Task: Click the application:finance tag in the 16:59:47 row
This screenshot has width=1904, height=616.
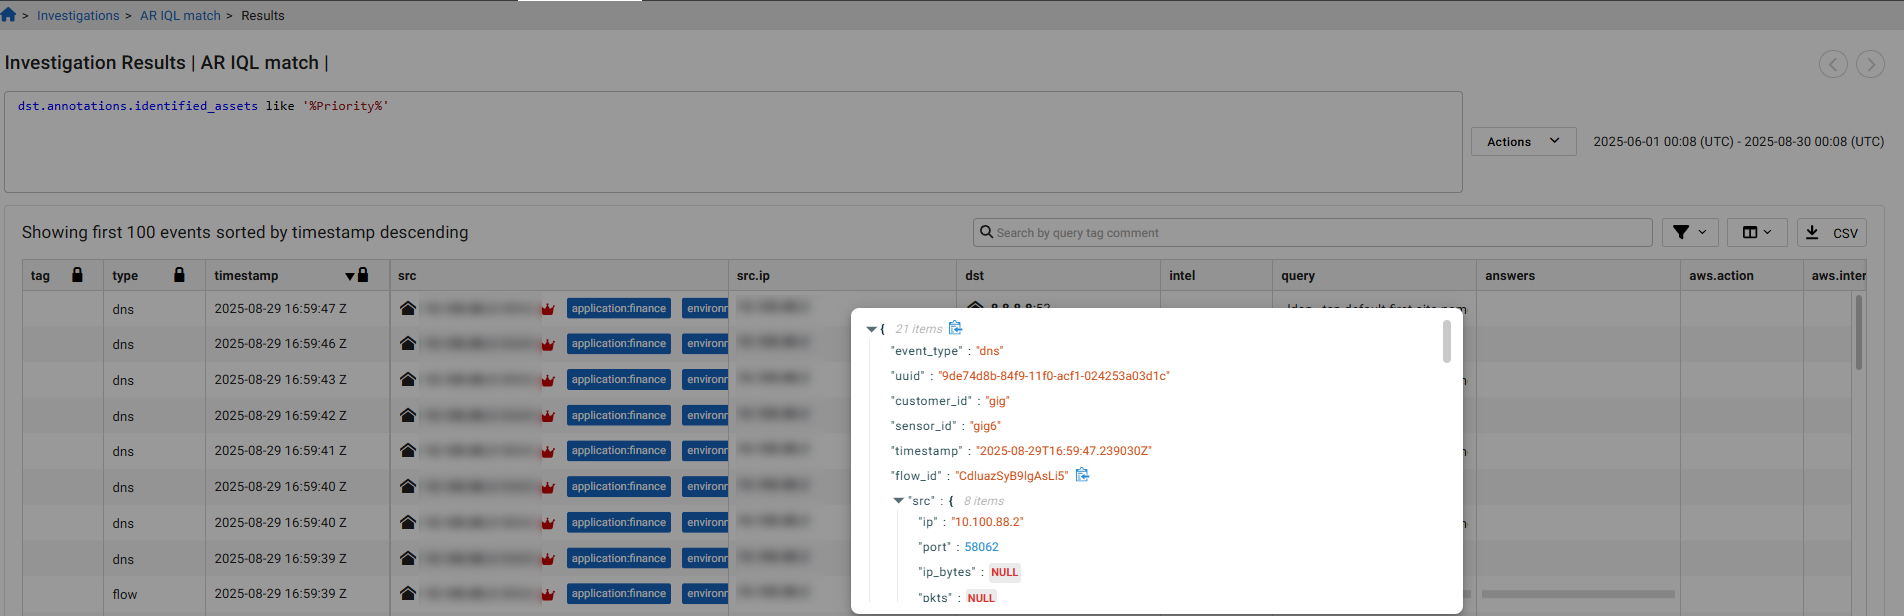Action: coord(619,309)
